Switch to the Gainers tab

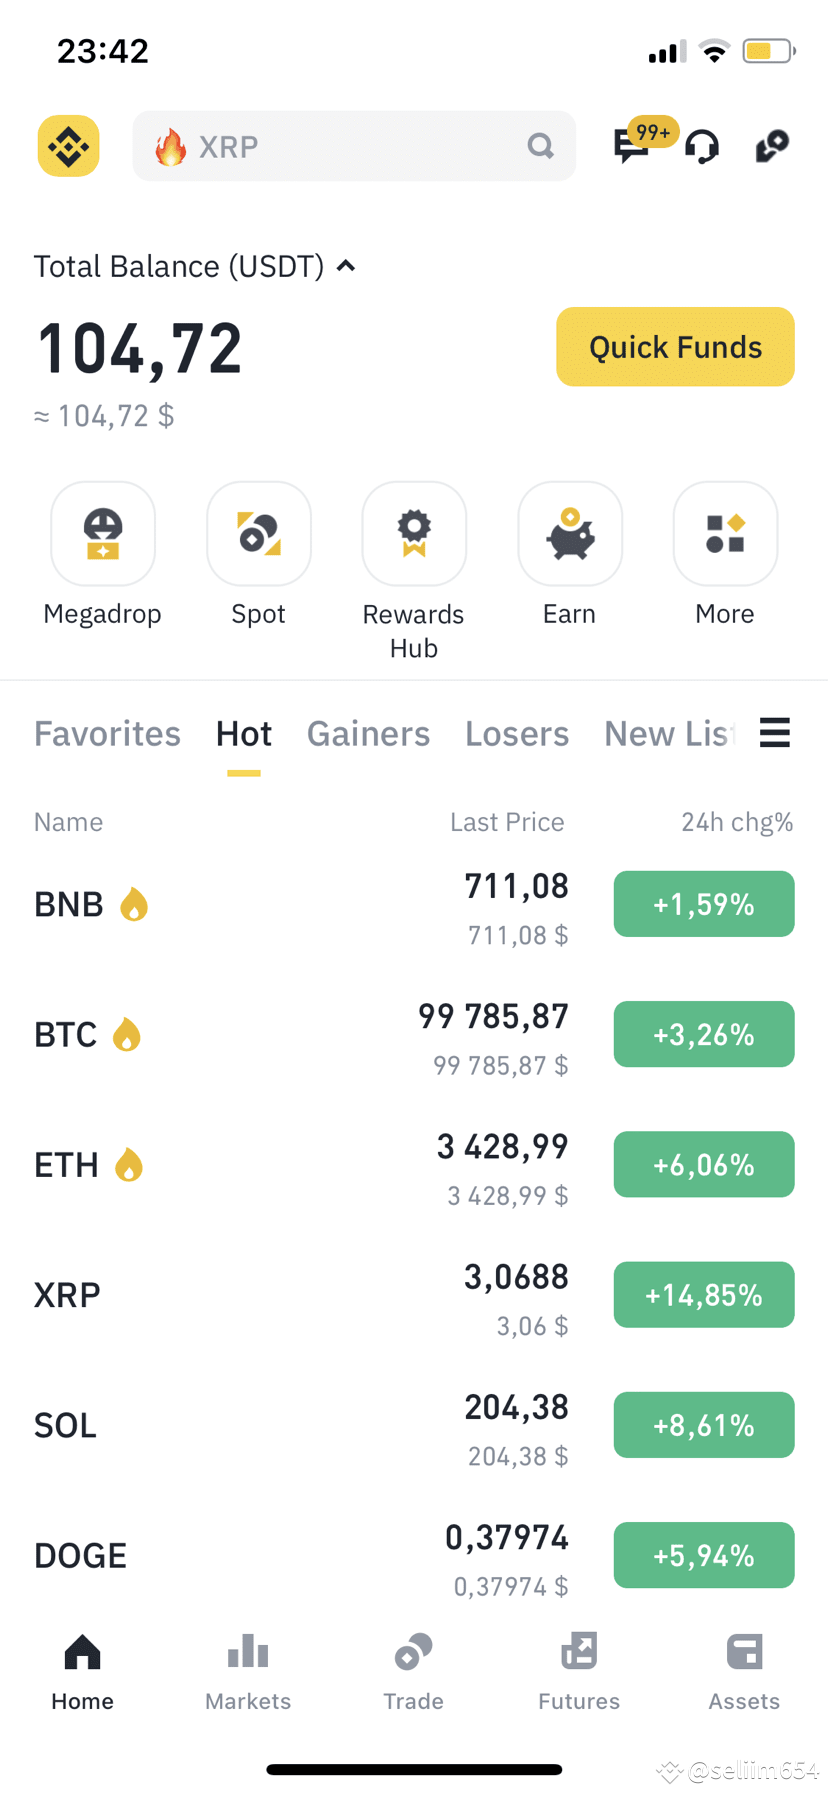point(368,734)
